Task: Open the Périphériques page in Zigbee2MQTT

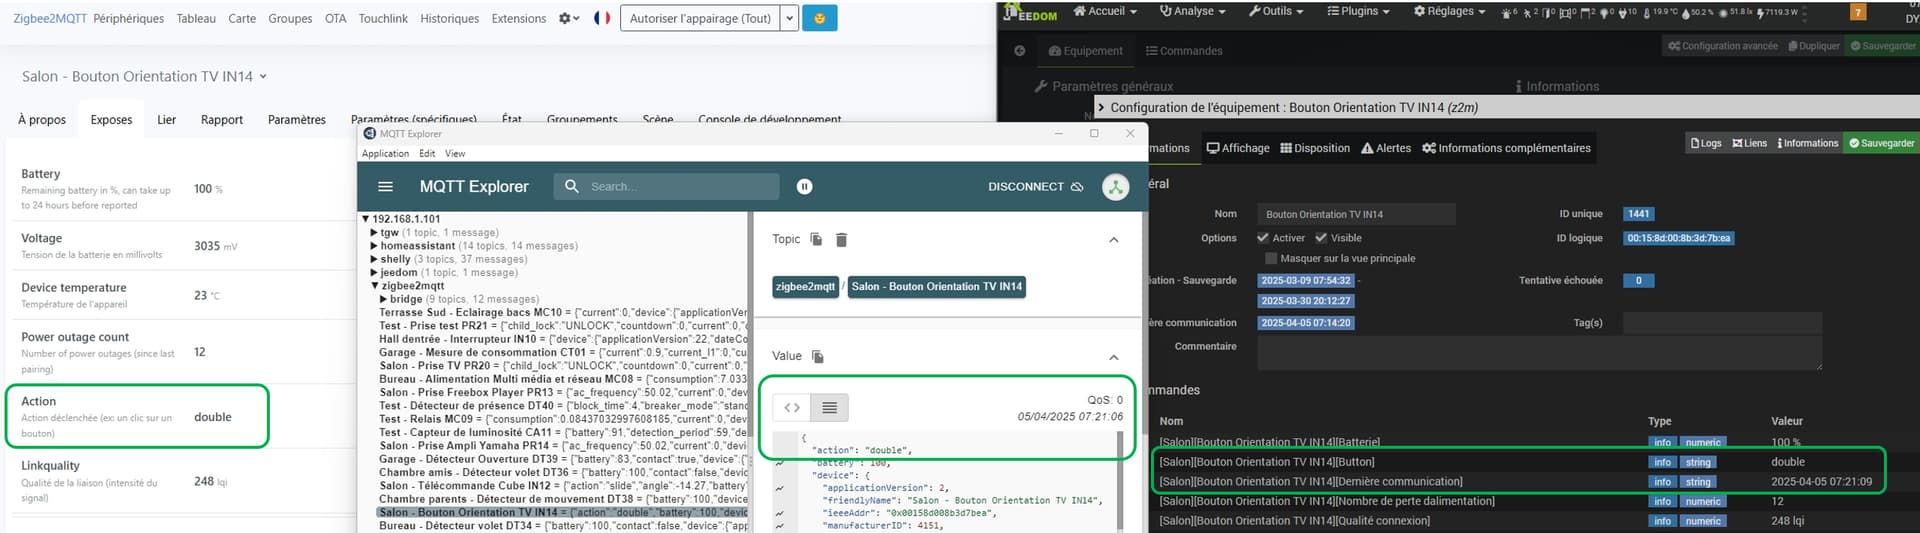Action: pos(128,18)
